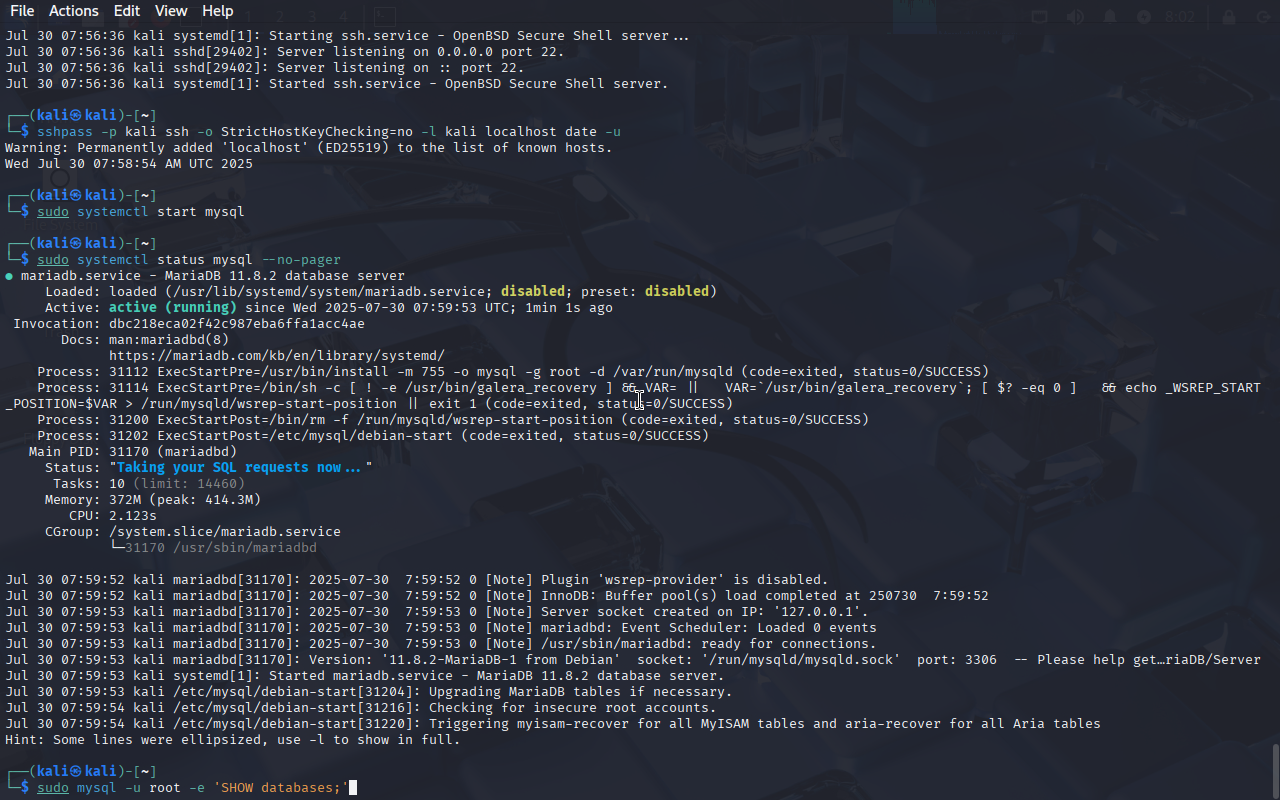Click '/system.slice/mariadb.service' CGroup path
1280x800 pixels.
225,532
